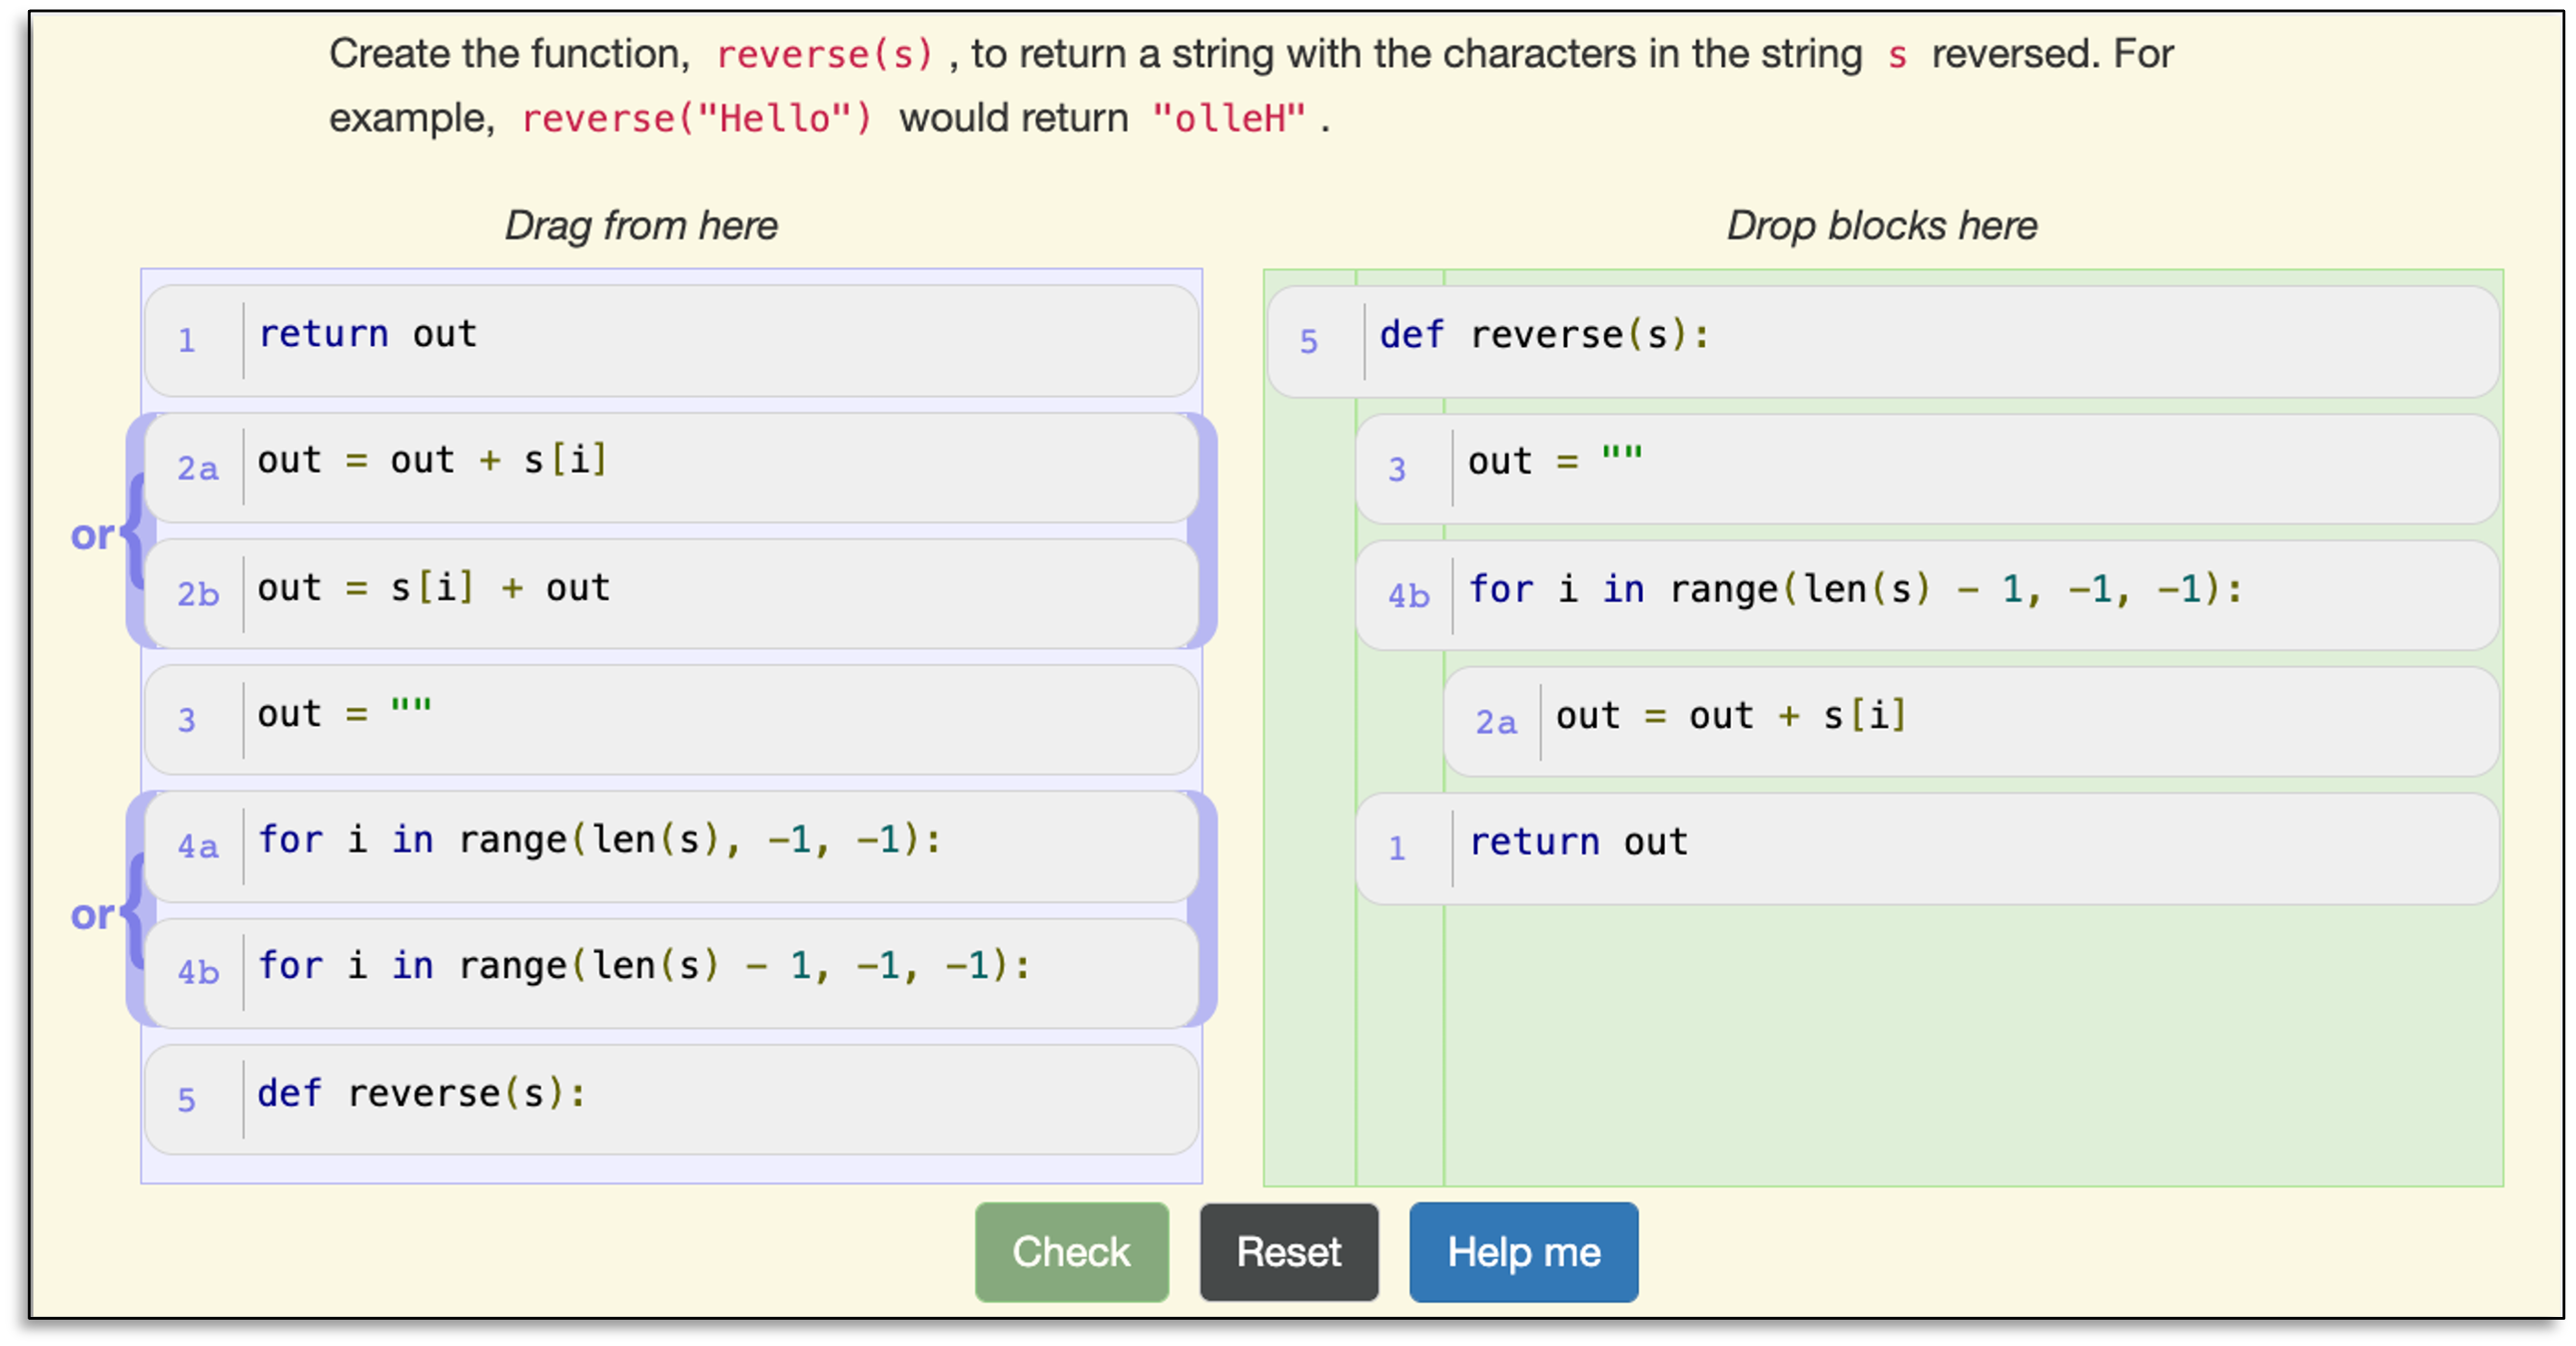
Task: Click the lower 'or' brace label
Action: point(93,915)
